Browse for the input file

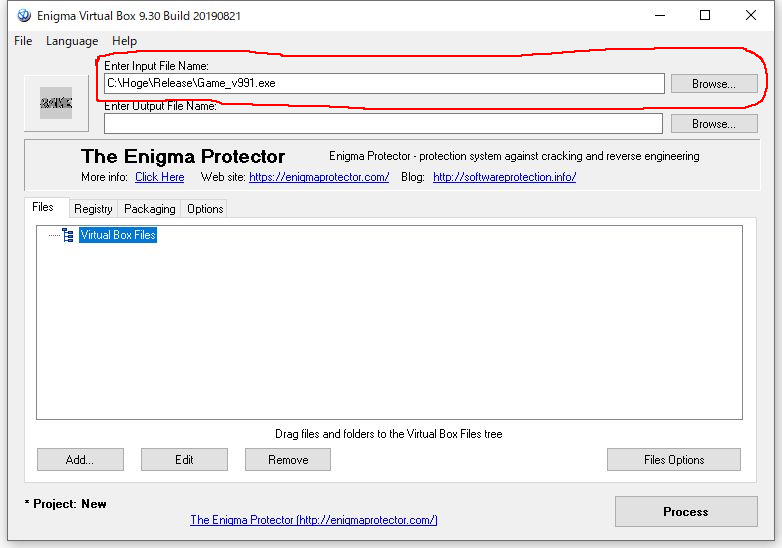pos(714,84)
